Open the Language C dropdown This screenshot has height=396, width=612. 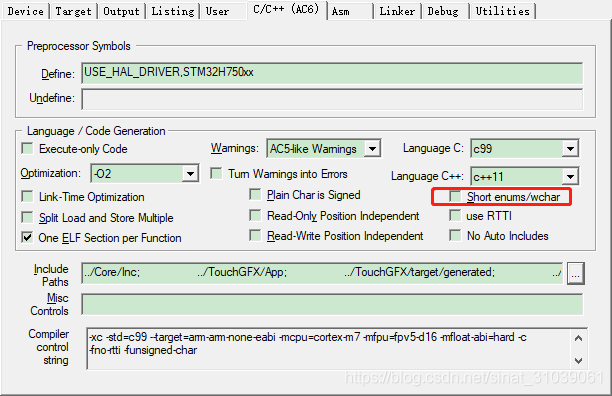(x=525, y=149)
